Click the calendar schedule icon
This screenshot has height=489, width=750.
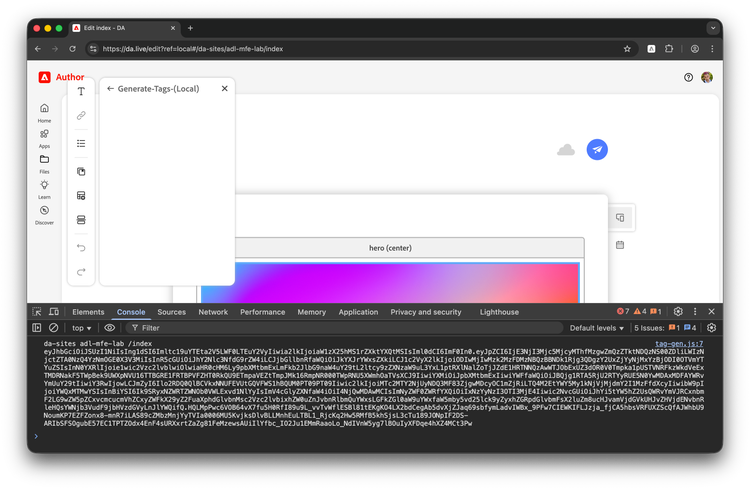tap(620, 245)
